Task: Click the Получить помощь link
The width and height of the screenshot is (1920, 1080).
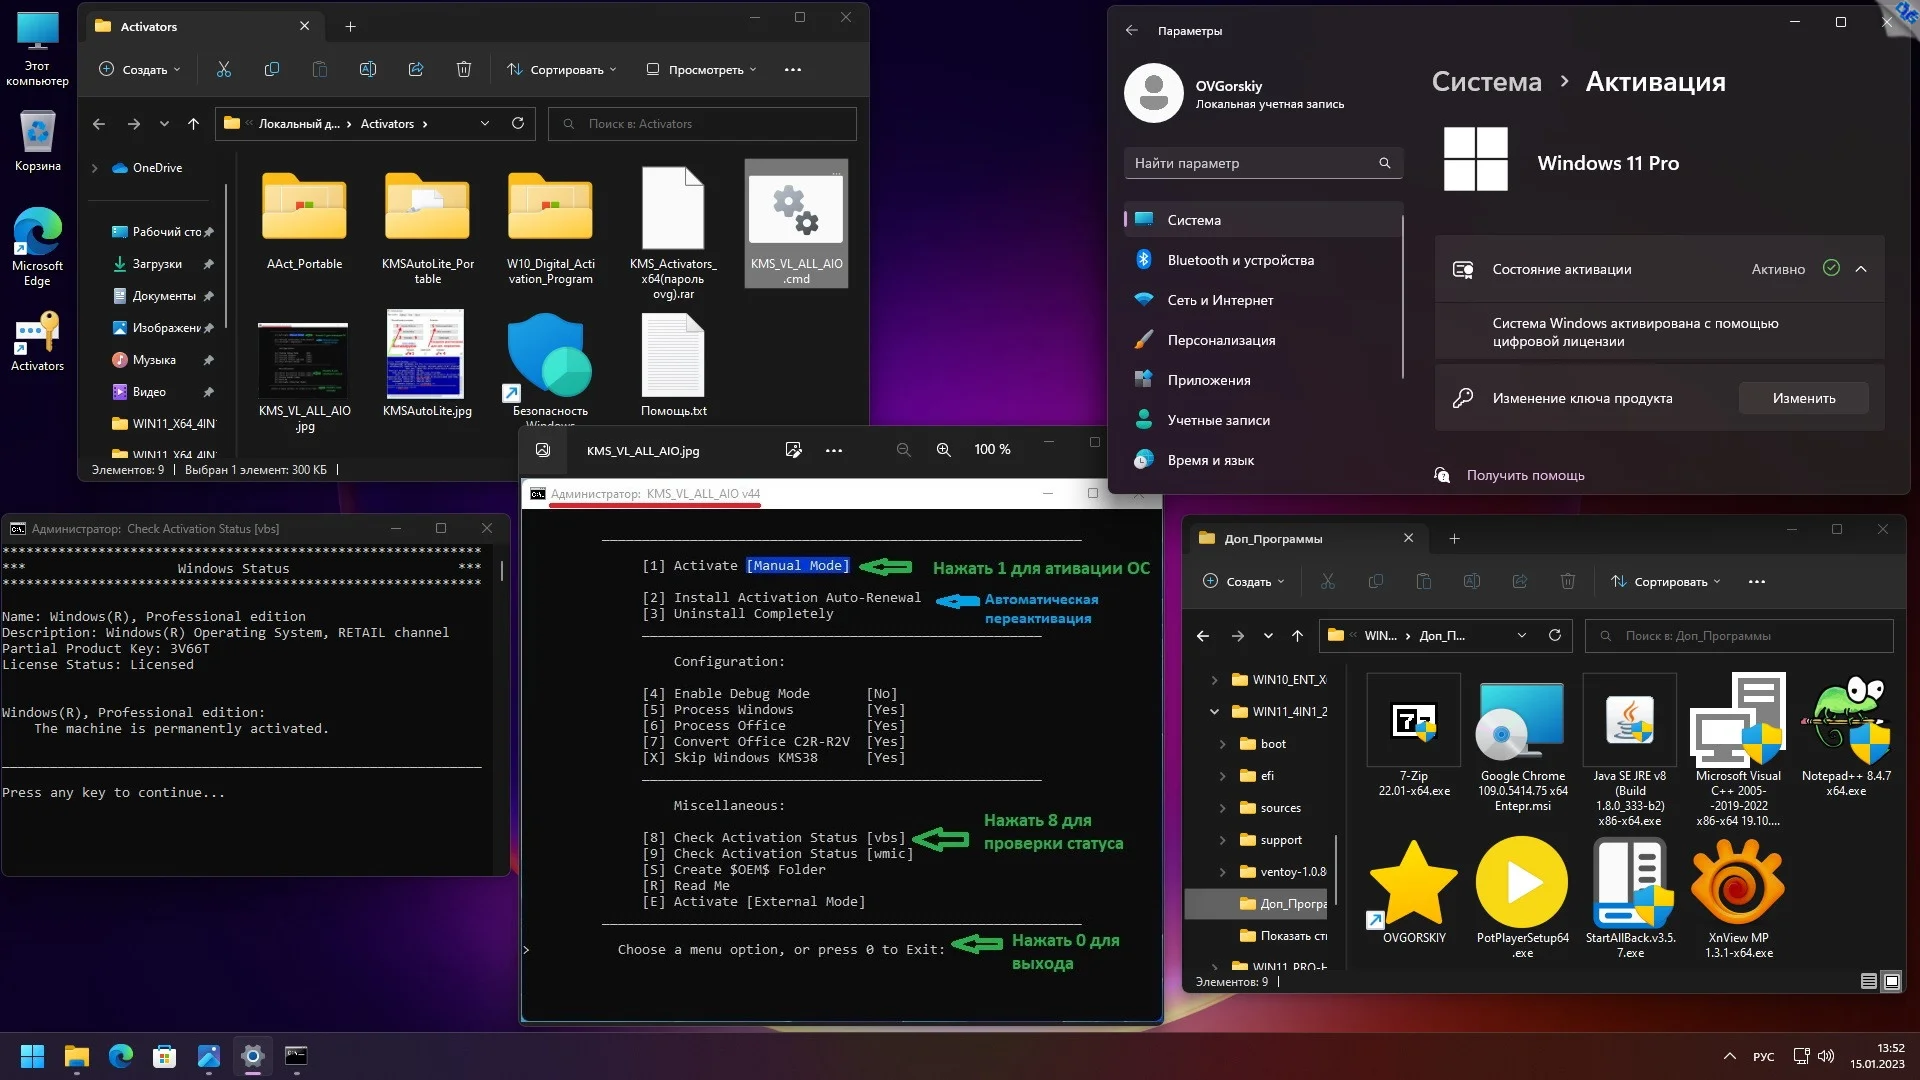Action: coord(1525,475)
